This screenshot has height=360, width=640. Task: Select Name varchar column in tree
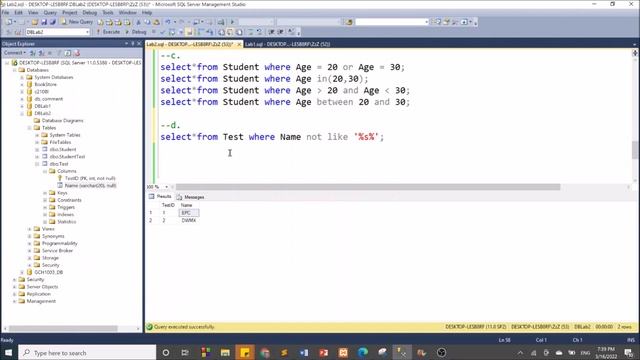90,186
